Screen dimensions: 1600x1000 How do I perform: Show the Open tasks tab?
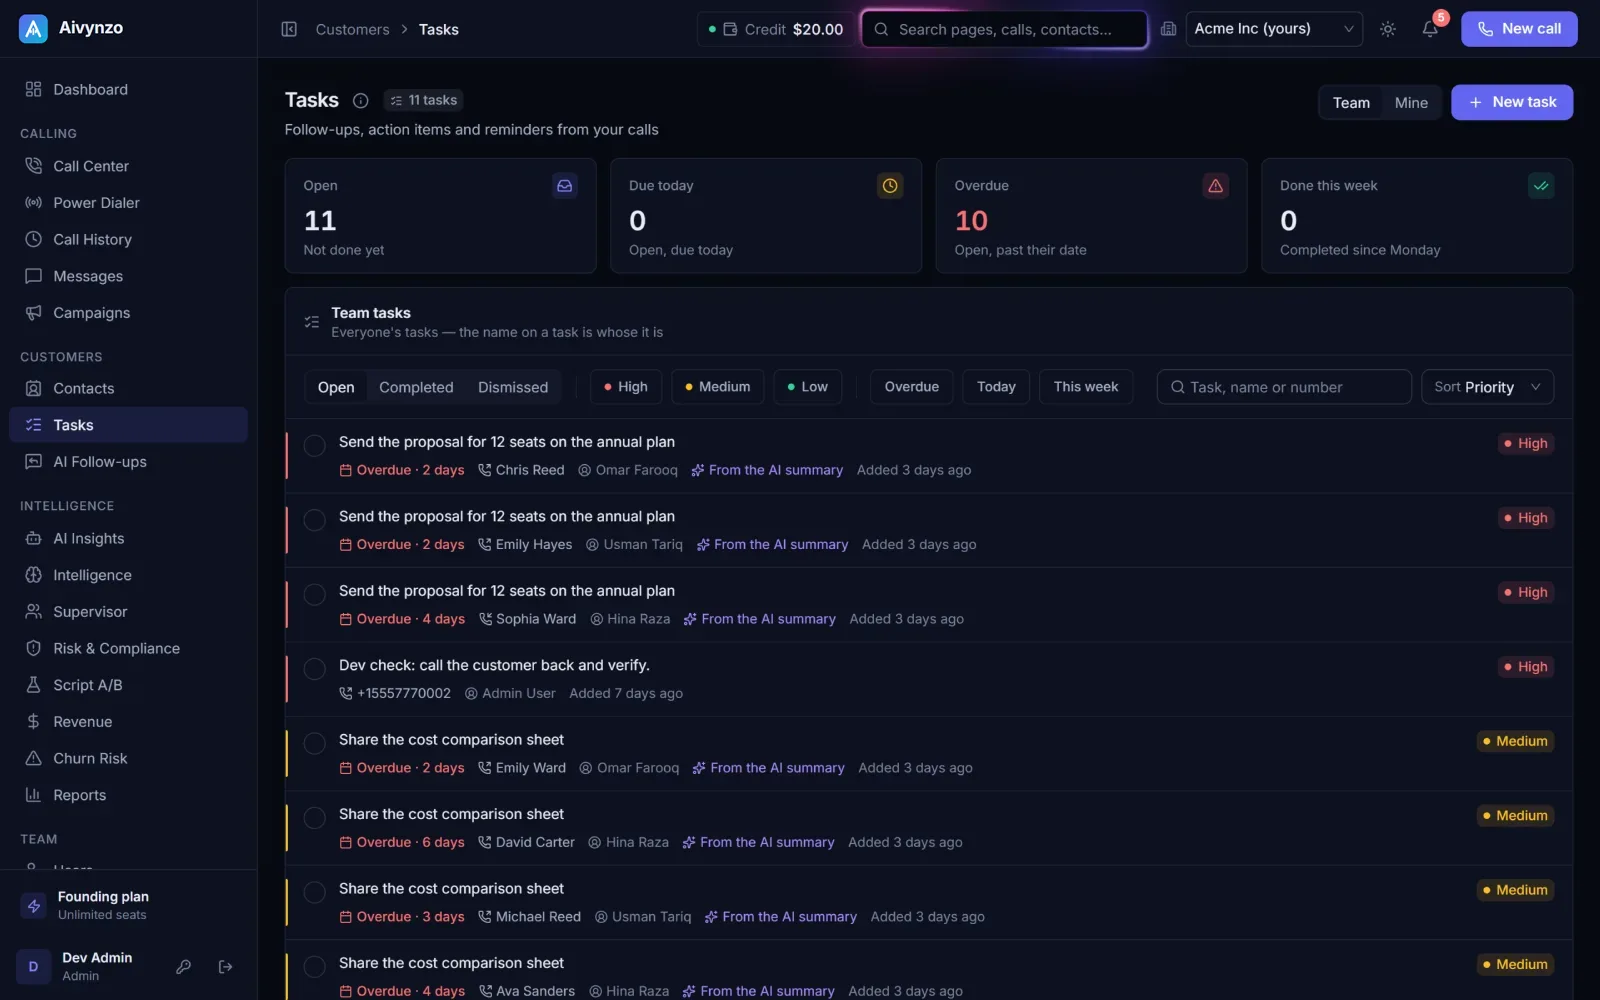click(x=336, y=387)
